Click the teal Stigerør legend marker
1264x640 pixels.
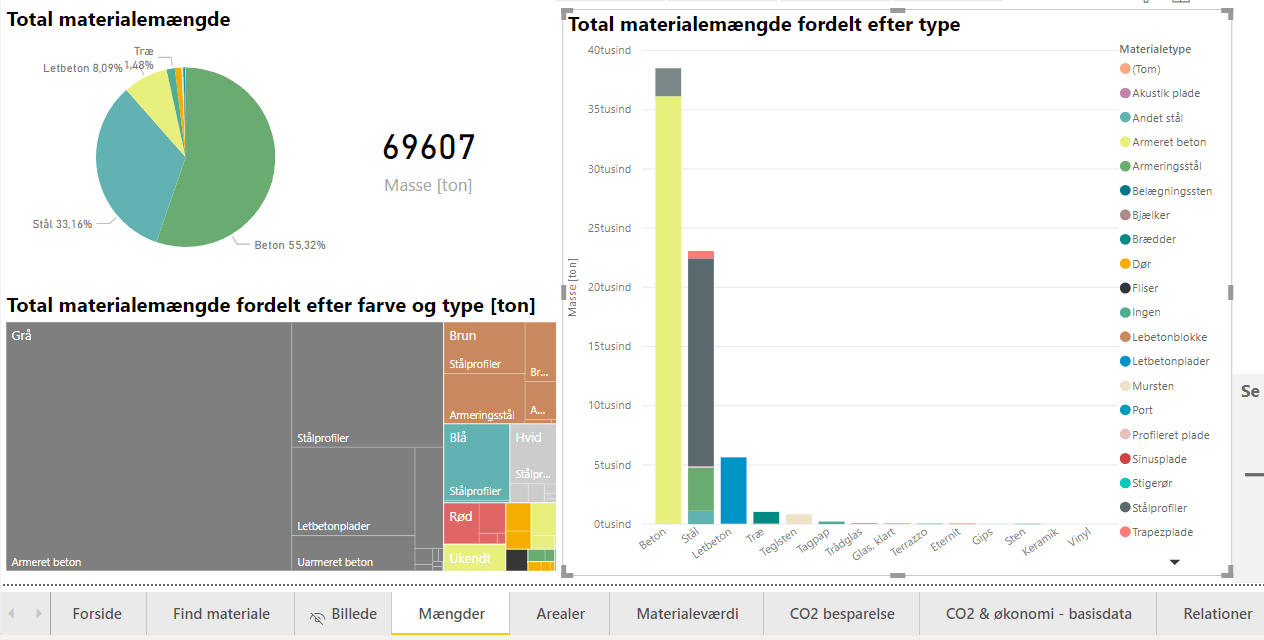point(1123,483)
